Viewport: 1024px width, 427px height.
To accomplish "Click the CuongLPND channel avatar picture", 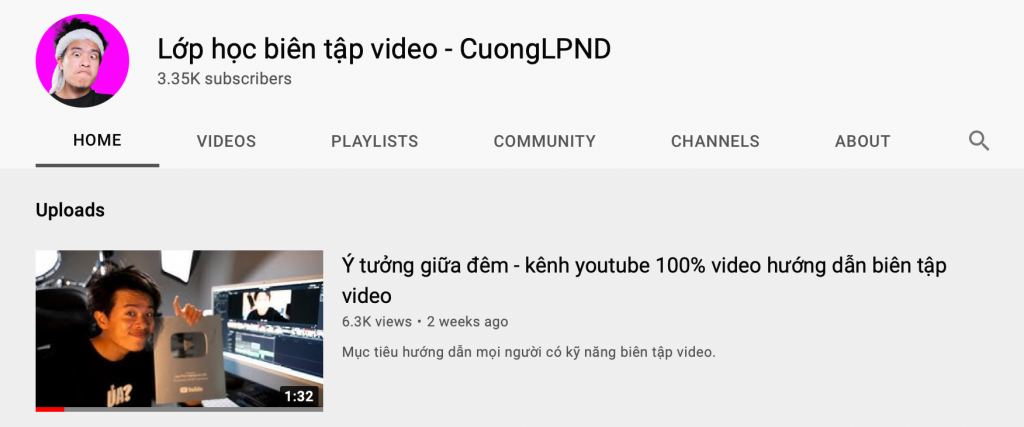I will click(82, 61).
